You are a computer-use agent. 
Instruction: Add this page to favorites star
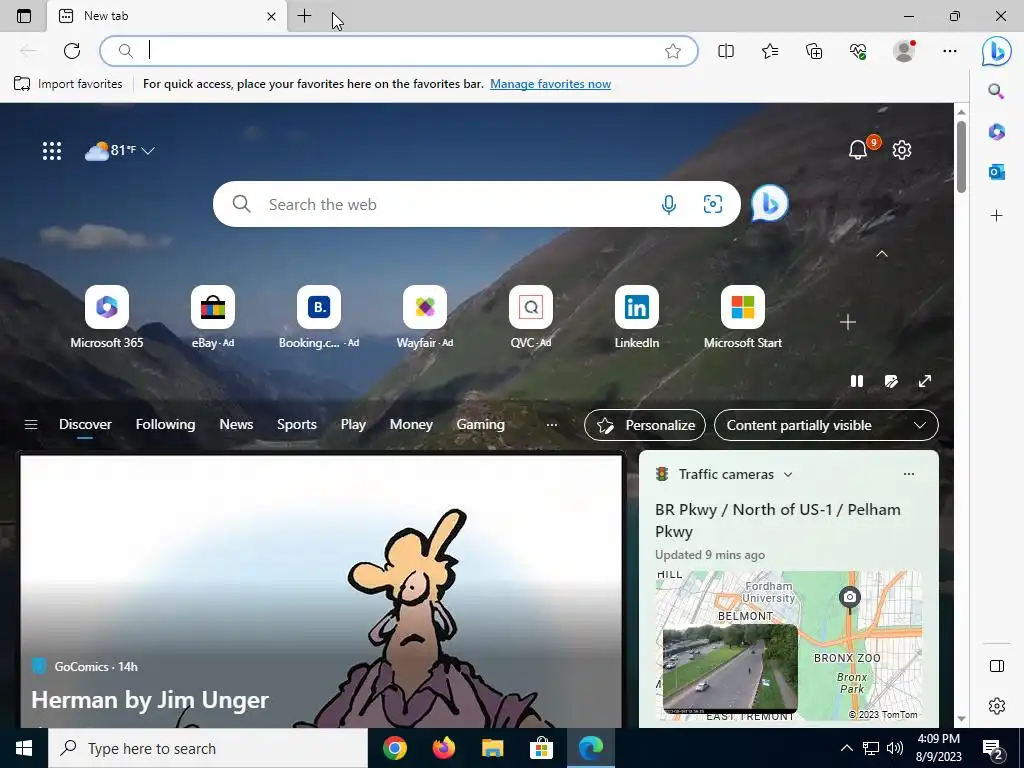673,51
